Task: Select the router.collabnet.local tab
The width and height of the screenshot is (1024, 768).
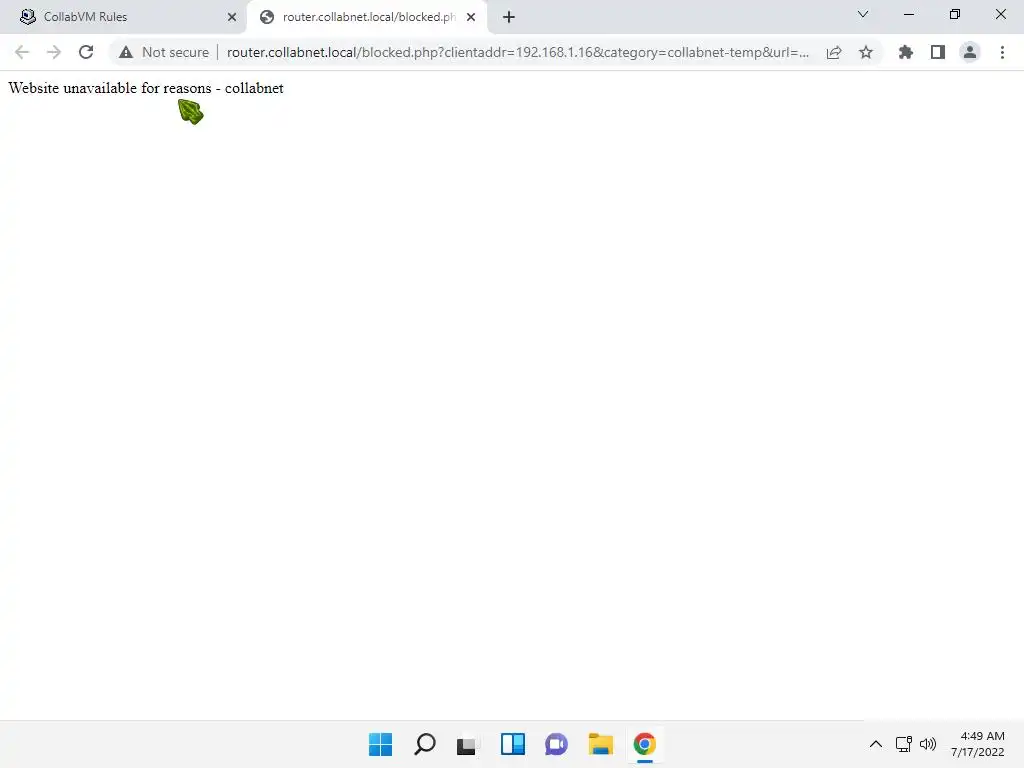Action: (x=366, y=17)
